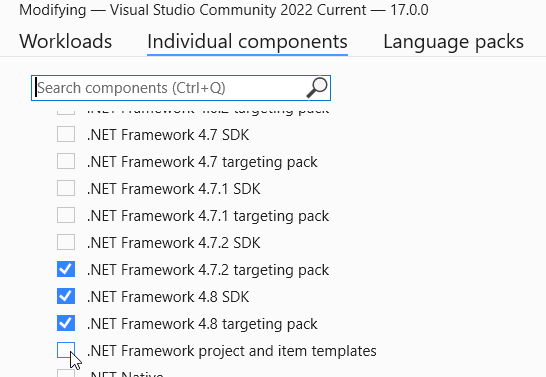
Task: Uncheck .NET Framework 4.7.2 targeting pack
Action: tap(66, 269)
